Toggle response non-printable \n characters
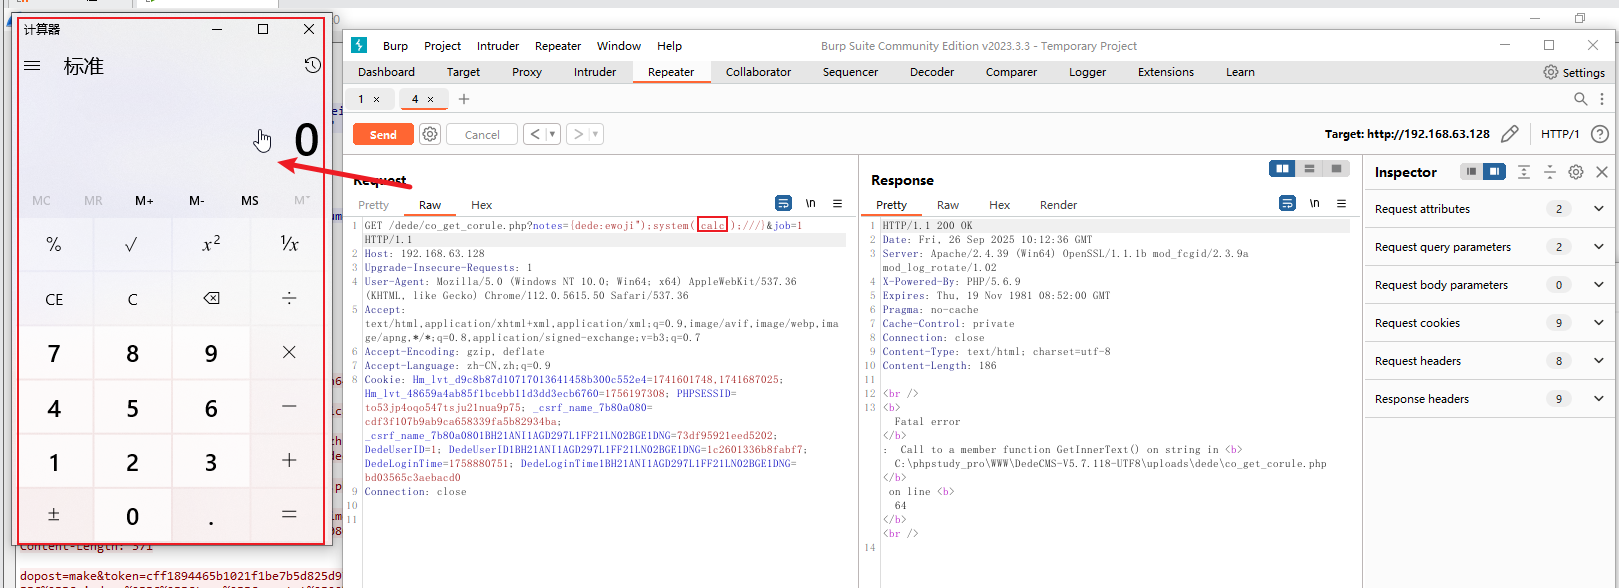The image size is (1619, 588). 1315,203
